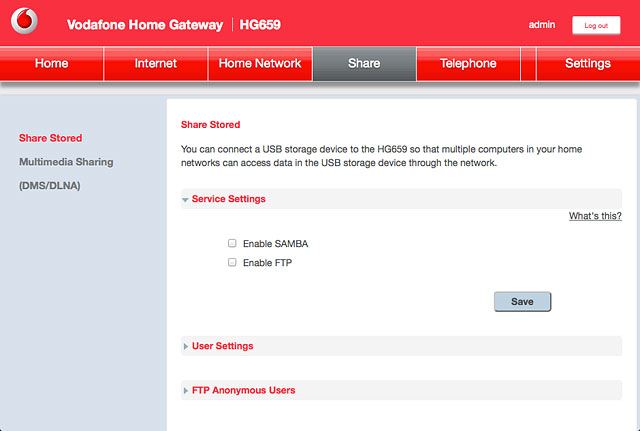Open the Home Network tab
Image resolution: width=640 pixels, height=431 pixels.
point(260,64)
